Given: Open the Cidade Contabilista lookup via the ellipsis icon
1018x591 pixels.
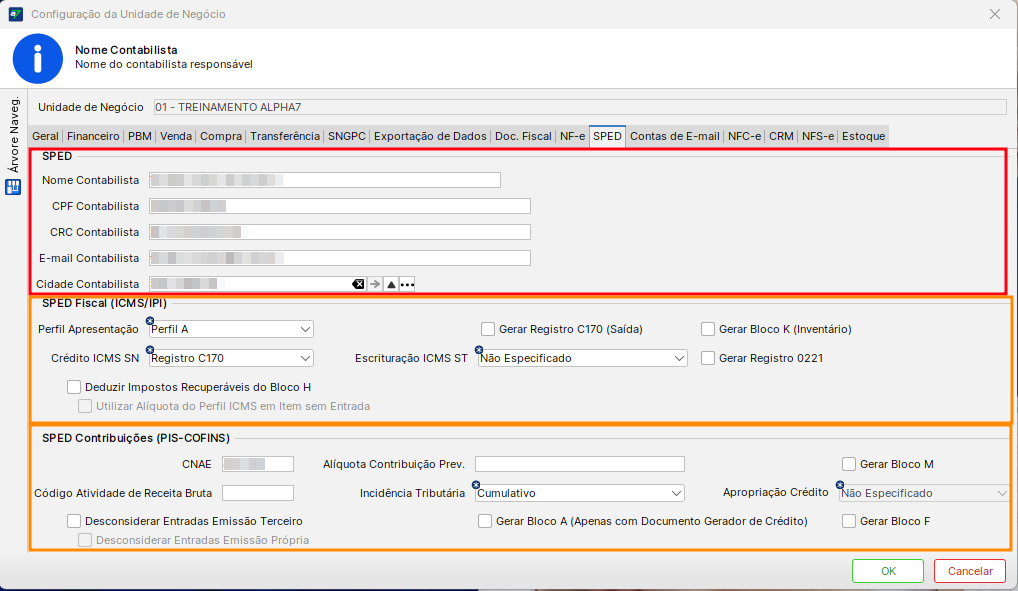Looking at the screenshot, I should [407, 285].
